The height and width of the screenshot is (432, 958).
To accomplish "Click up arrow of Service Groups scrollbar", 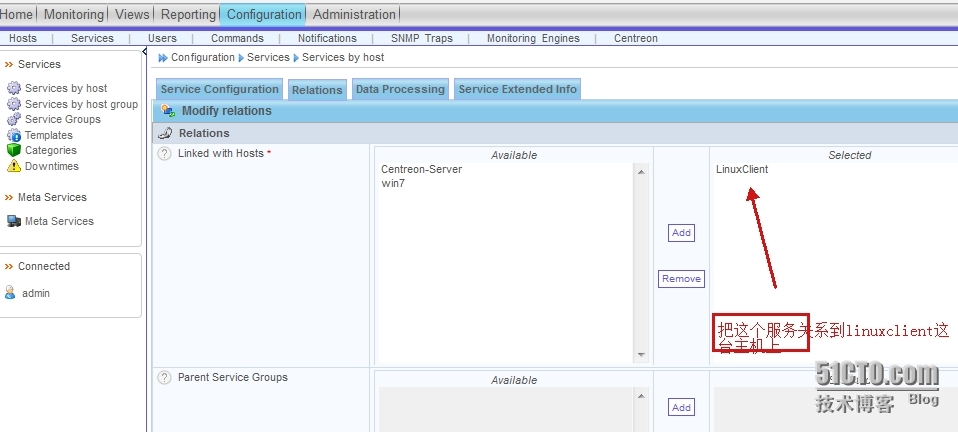I will coord(641,396).
